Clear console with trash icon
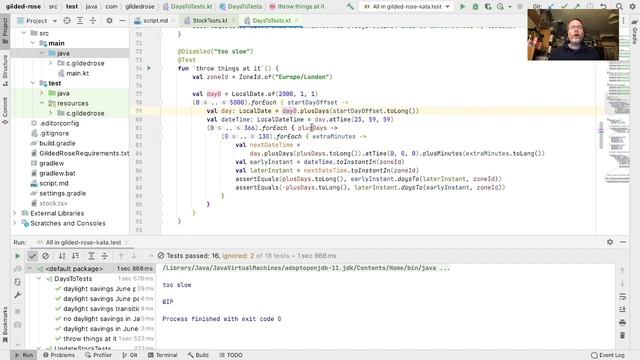The image size is (640, 360). (x=622, y=336)
